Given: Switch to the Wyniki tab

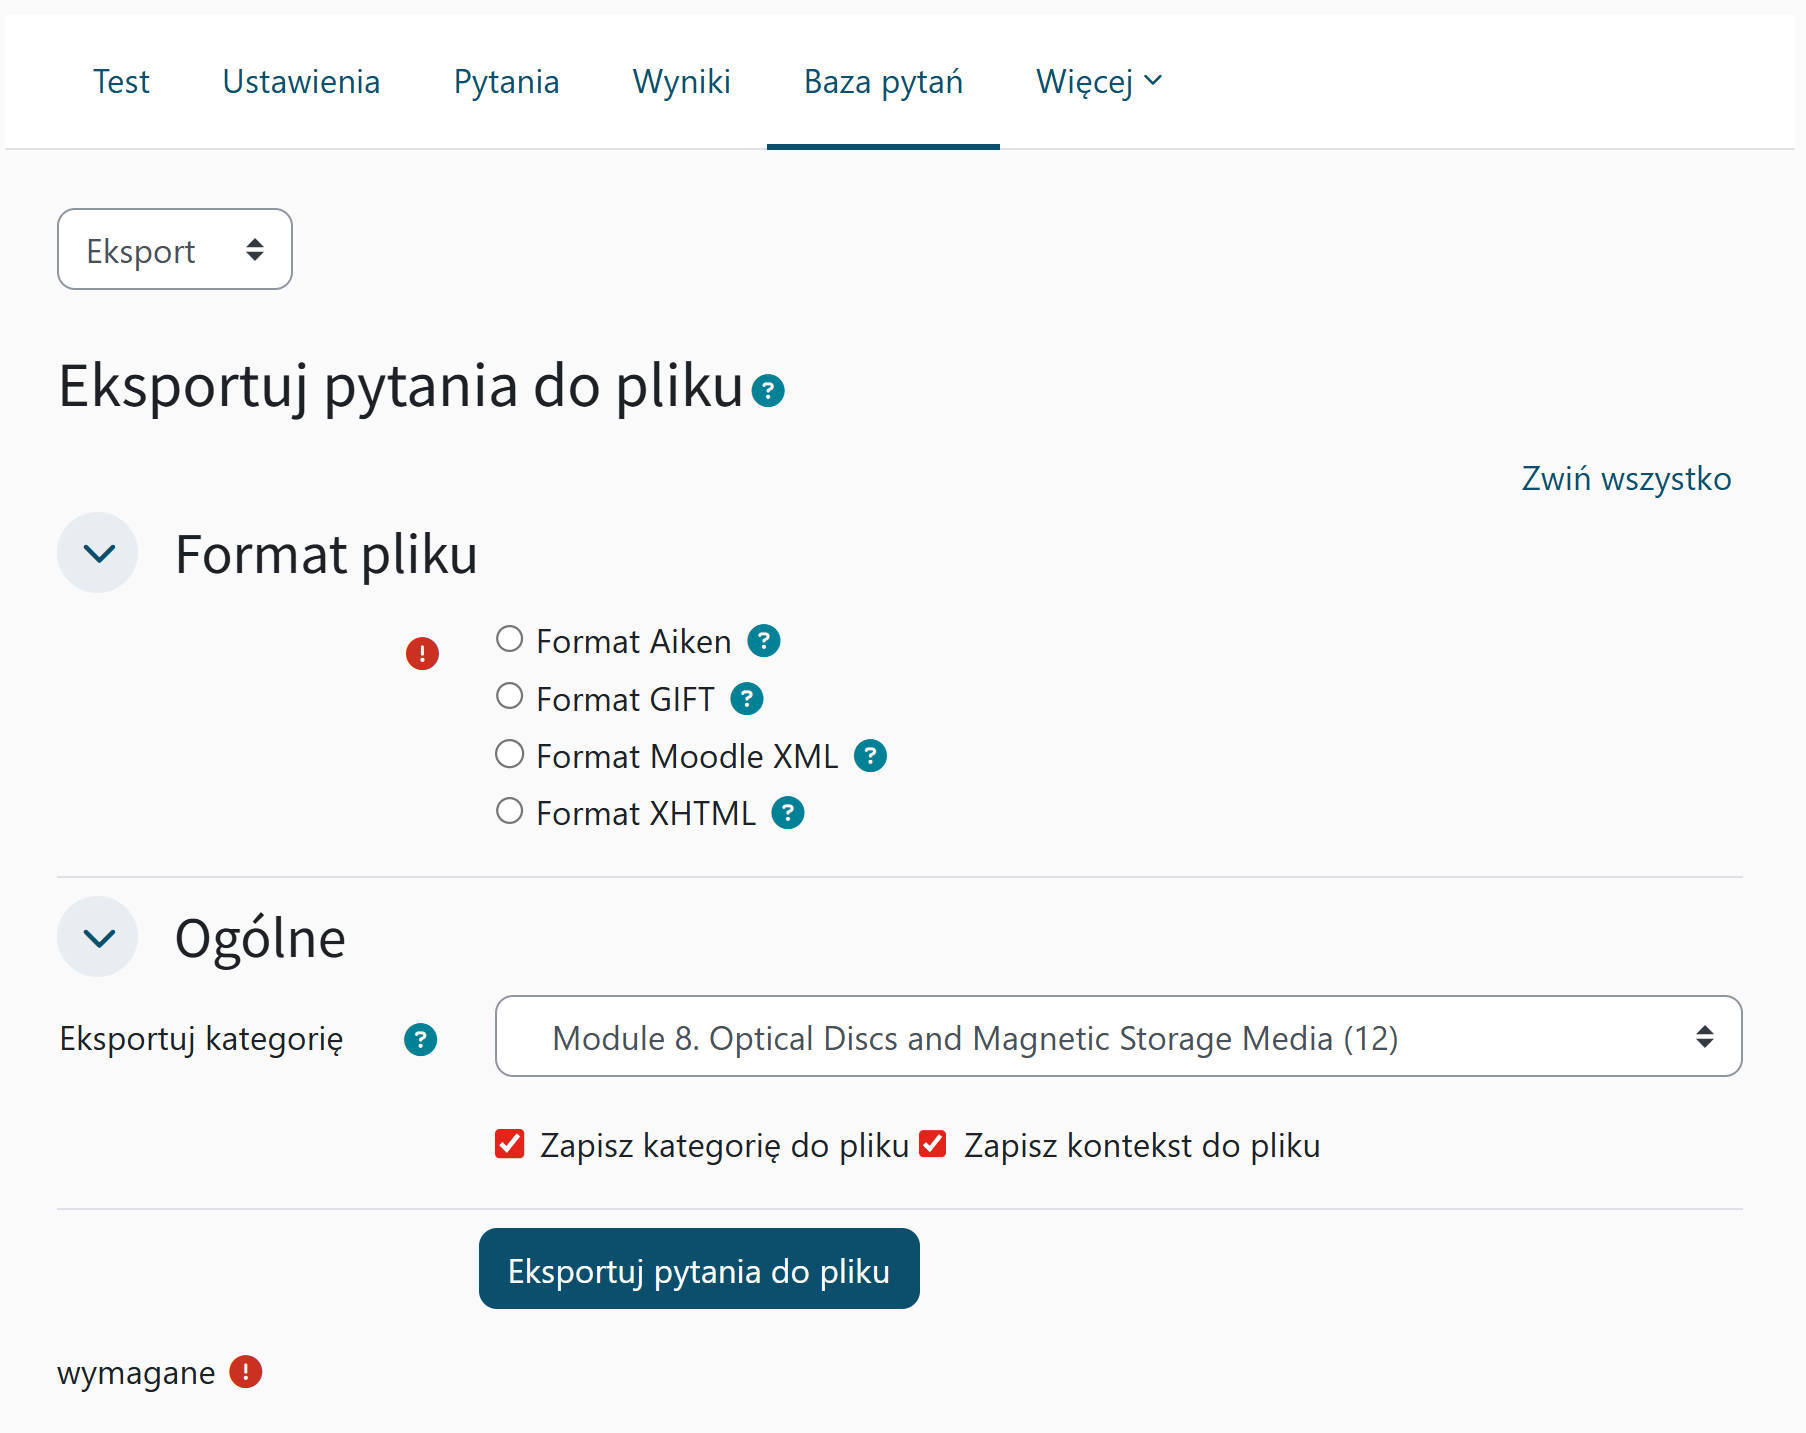Looking at the screenshot, I should [681, 81].
